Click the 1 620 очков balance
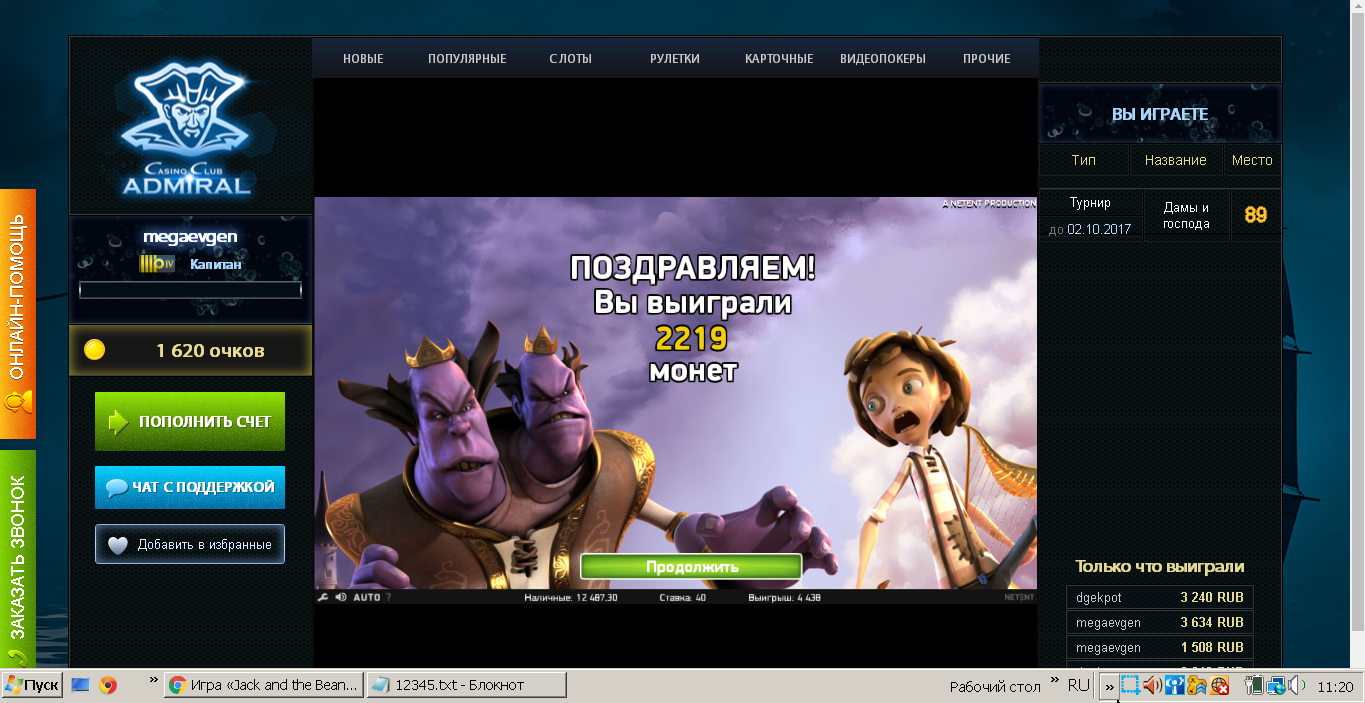The height and width of the screenshot is (703, 1365). coord(210,350)
